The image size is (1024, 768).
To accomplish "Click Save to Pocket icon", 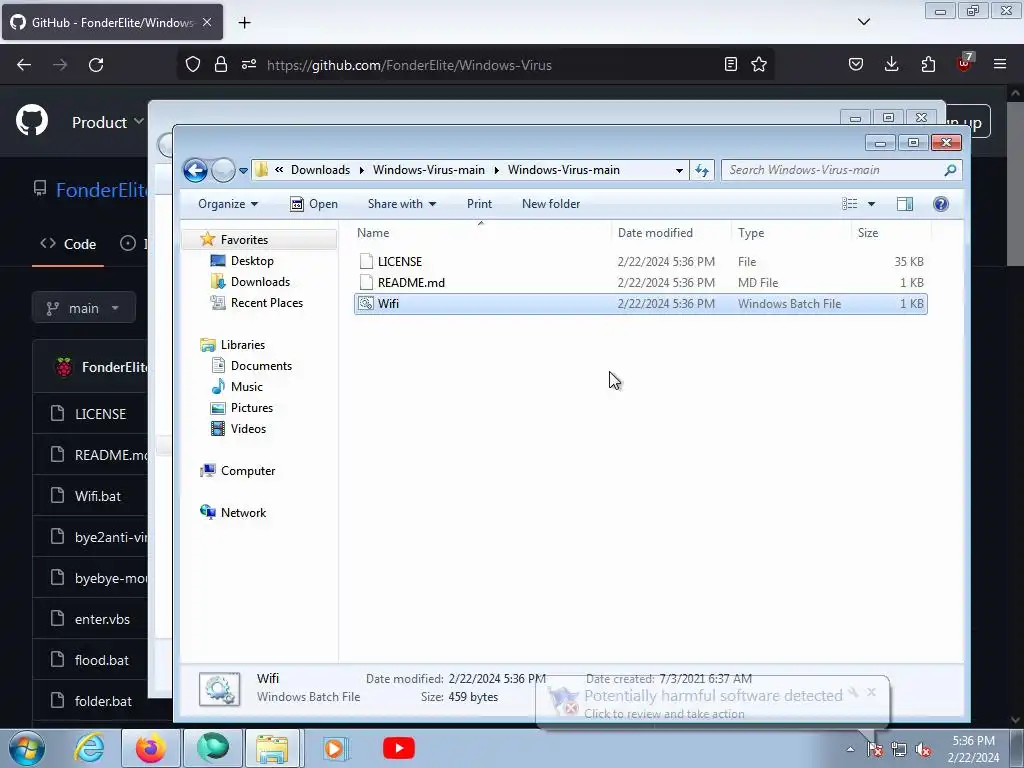I will [x=856, y=64].
